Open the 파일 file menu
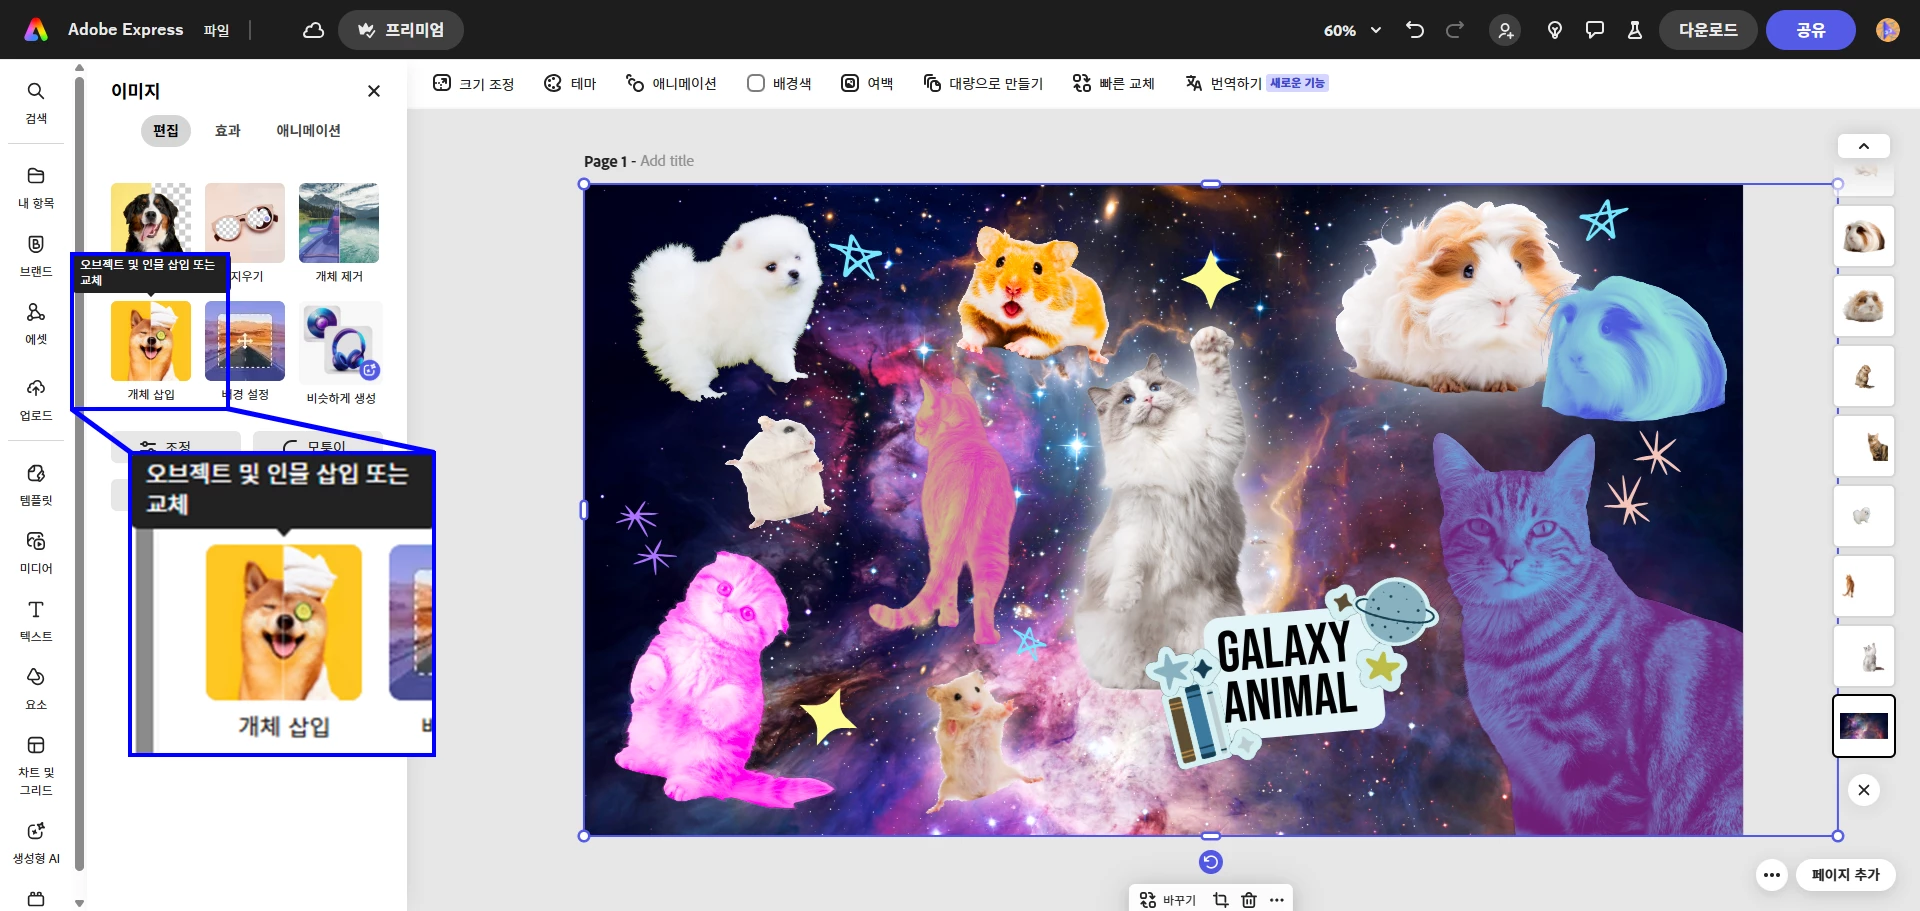Screen dimensions: 1920x911 click(x=216, y=30)
